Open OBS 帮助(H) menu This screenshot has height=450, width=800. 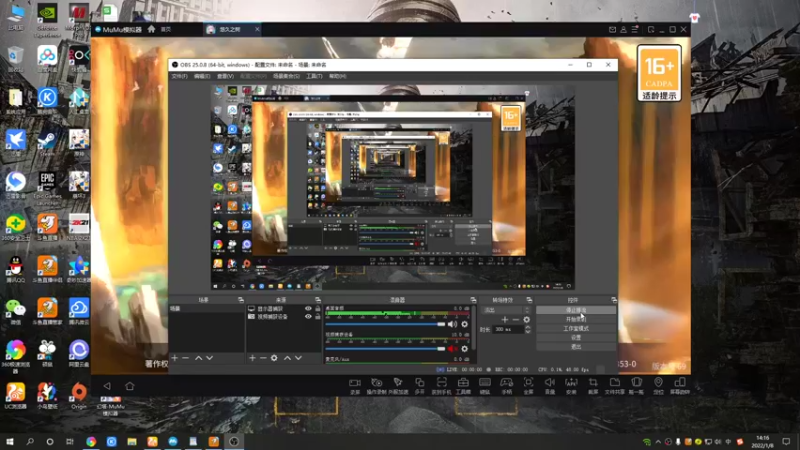click(x=337, y=76)
